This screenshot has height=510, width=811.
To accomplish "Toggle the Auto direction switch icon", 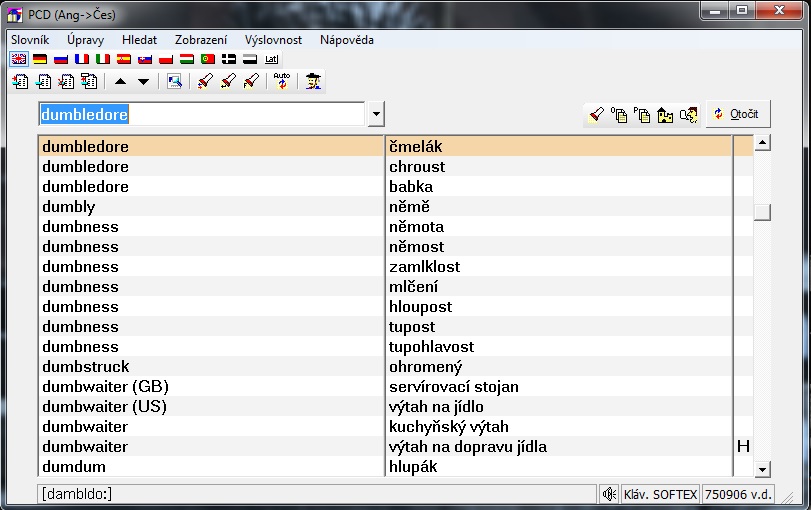I will pyautogui.click(x=282, y=81).
